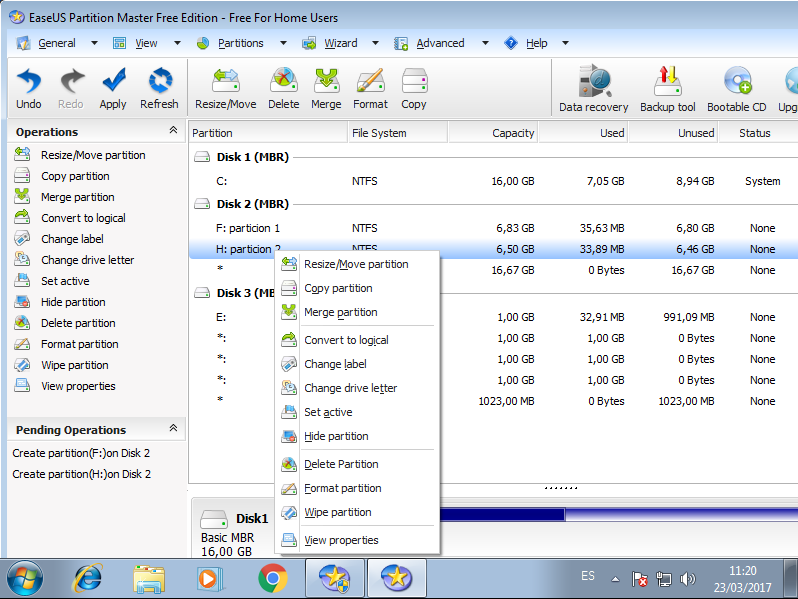Select Wipe partition in Operations panel
The height and width of the screenshot is (599, 798).
click(x=62, y=365)
